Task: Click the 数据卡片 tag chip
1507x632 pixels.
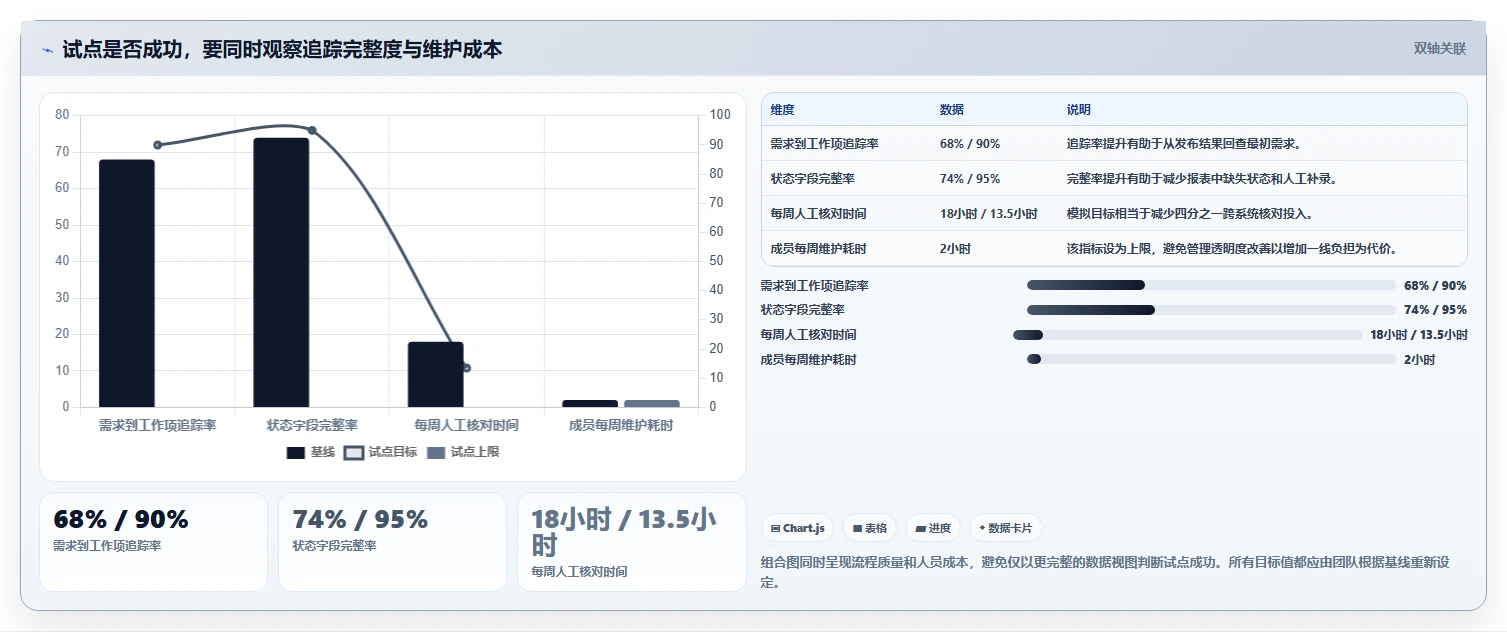Action: click(1005, 528)
